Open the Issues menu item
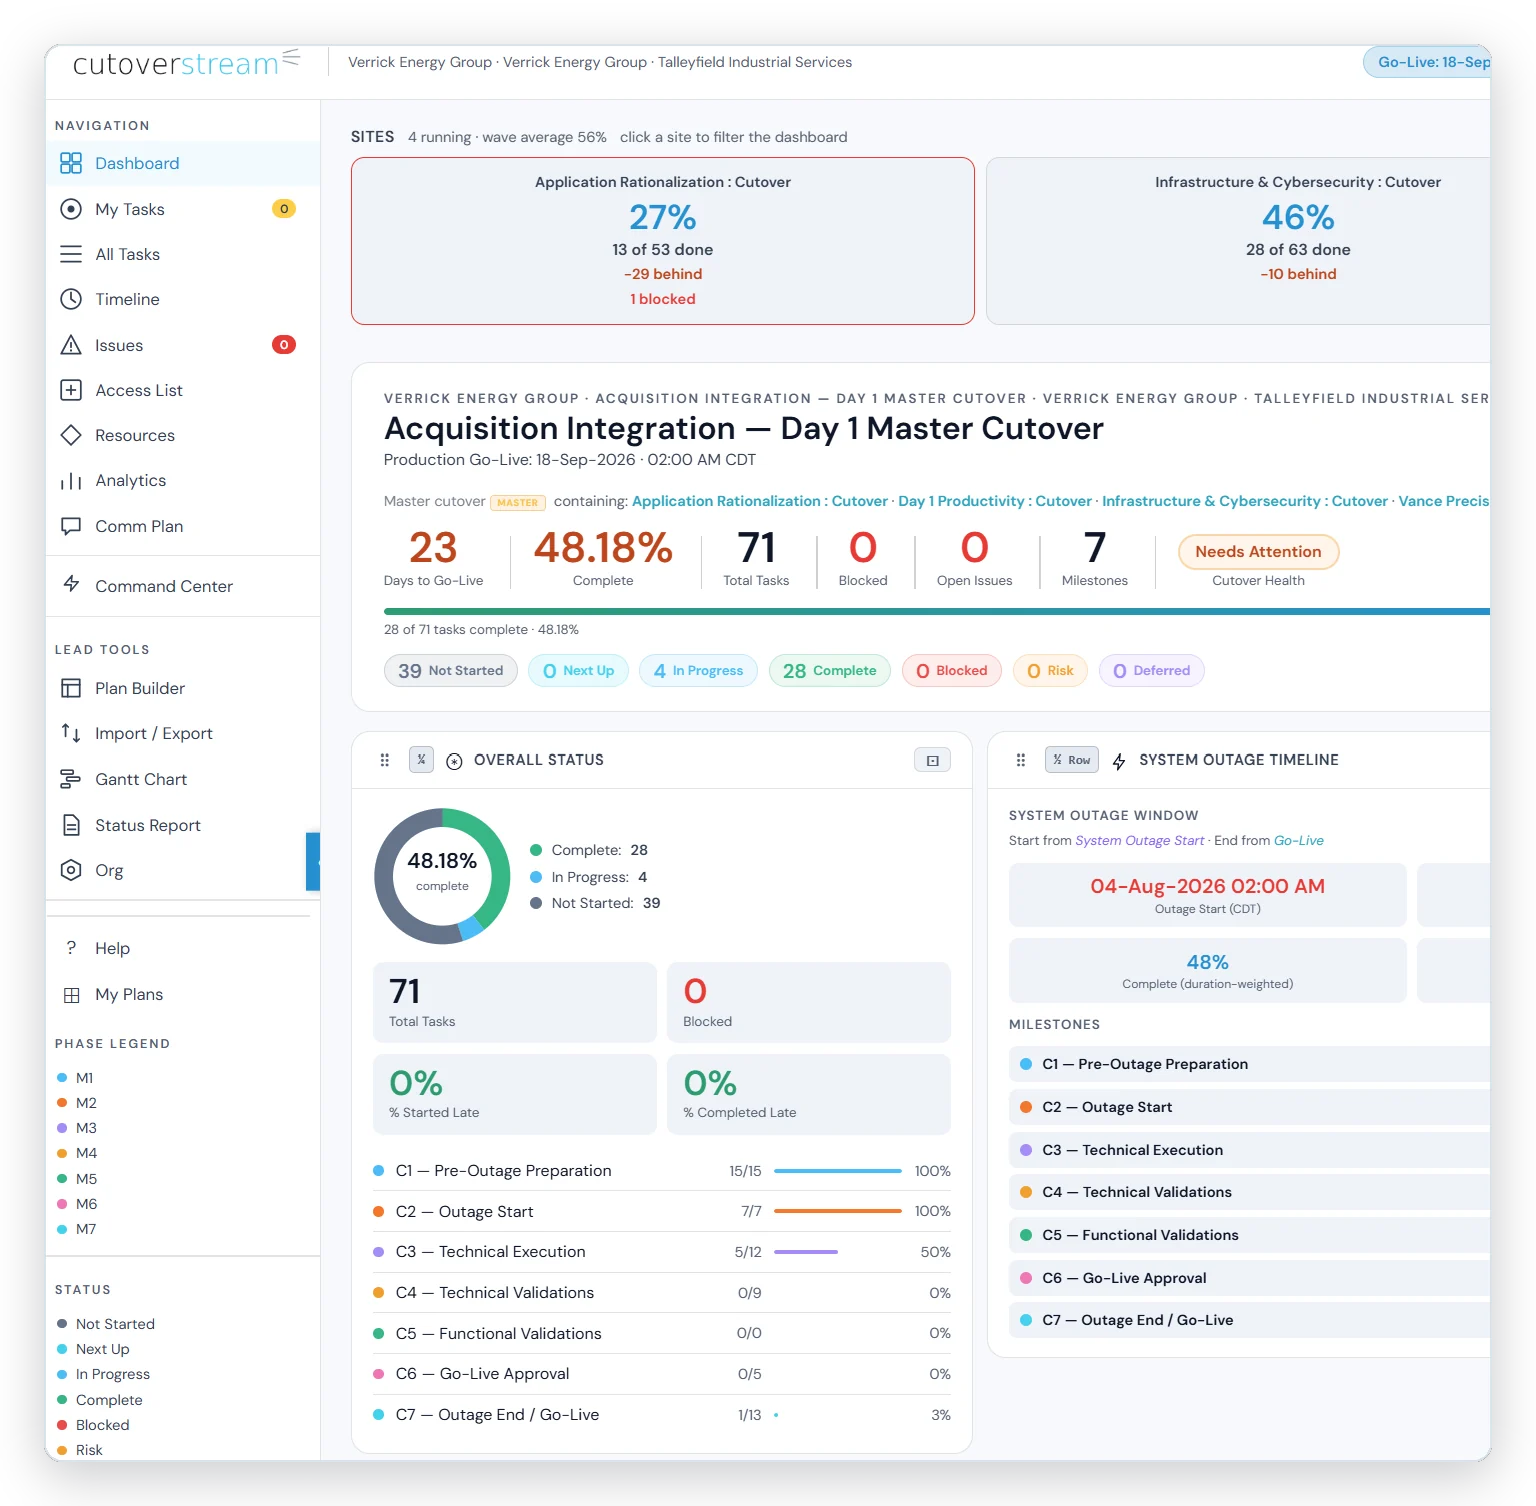 tap(183, 345)
